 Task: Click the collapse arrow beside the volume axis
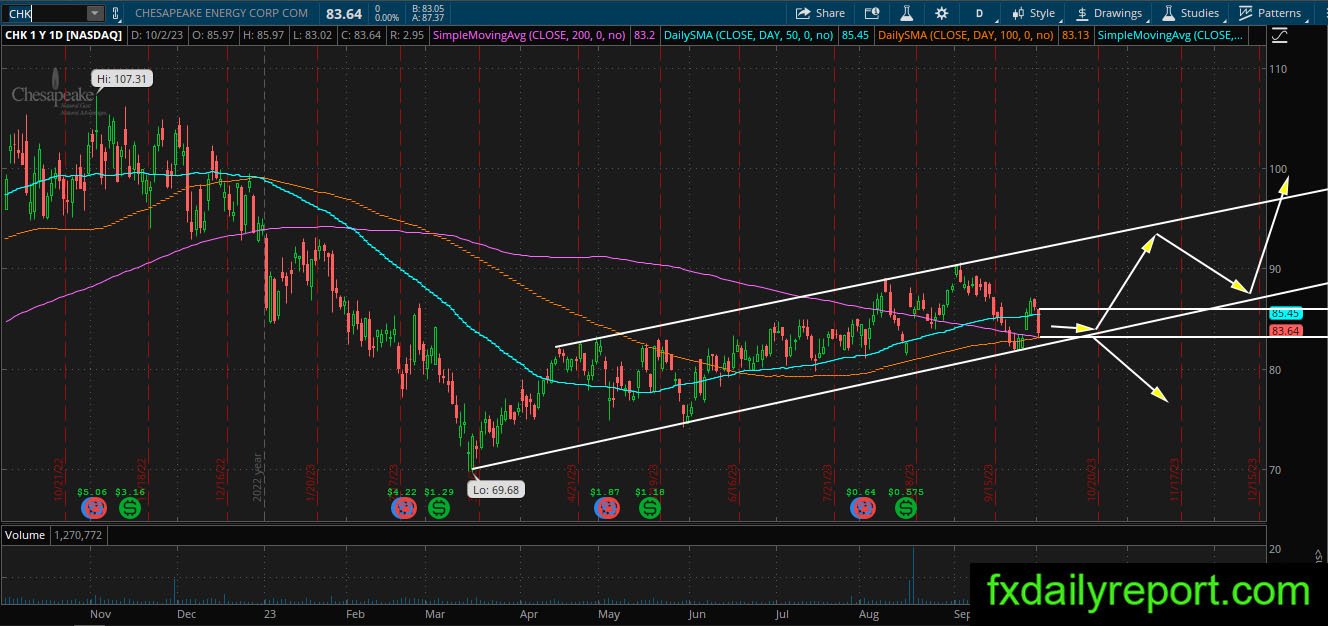[x=1320, y=555]
